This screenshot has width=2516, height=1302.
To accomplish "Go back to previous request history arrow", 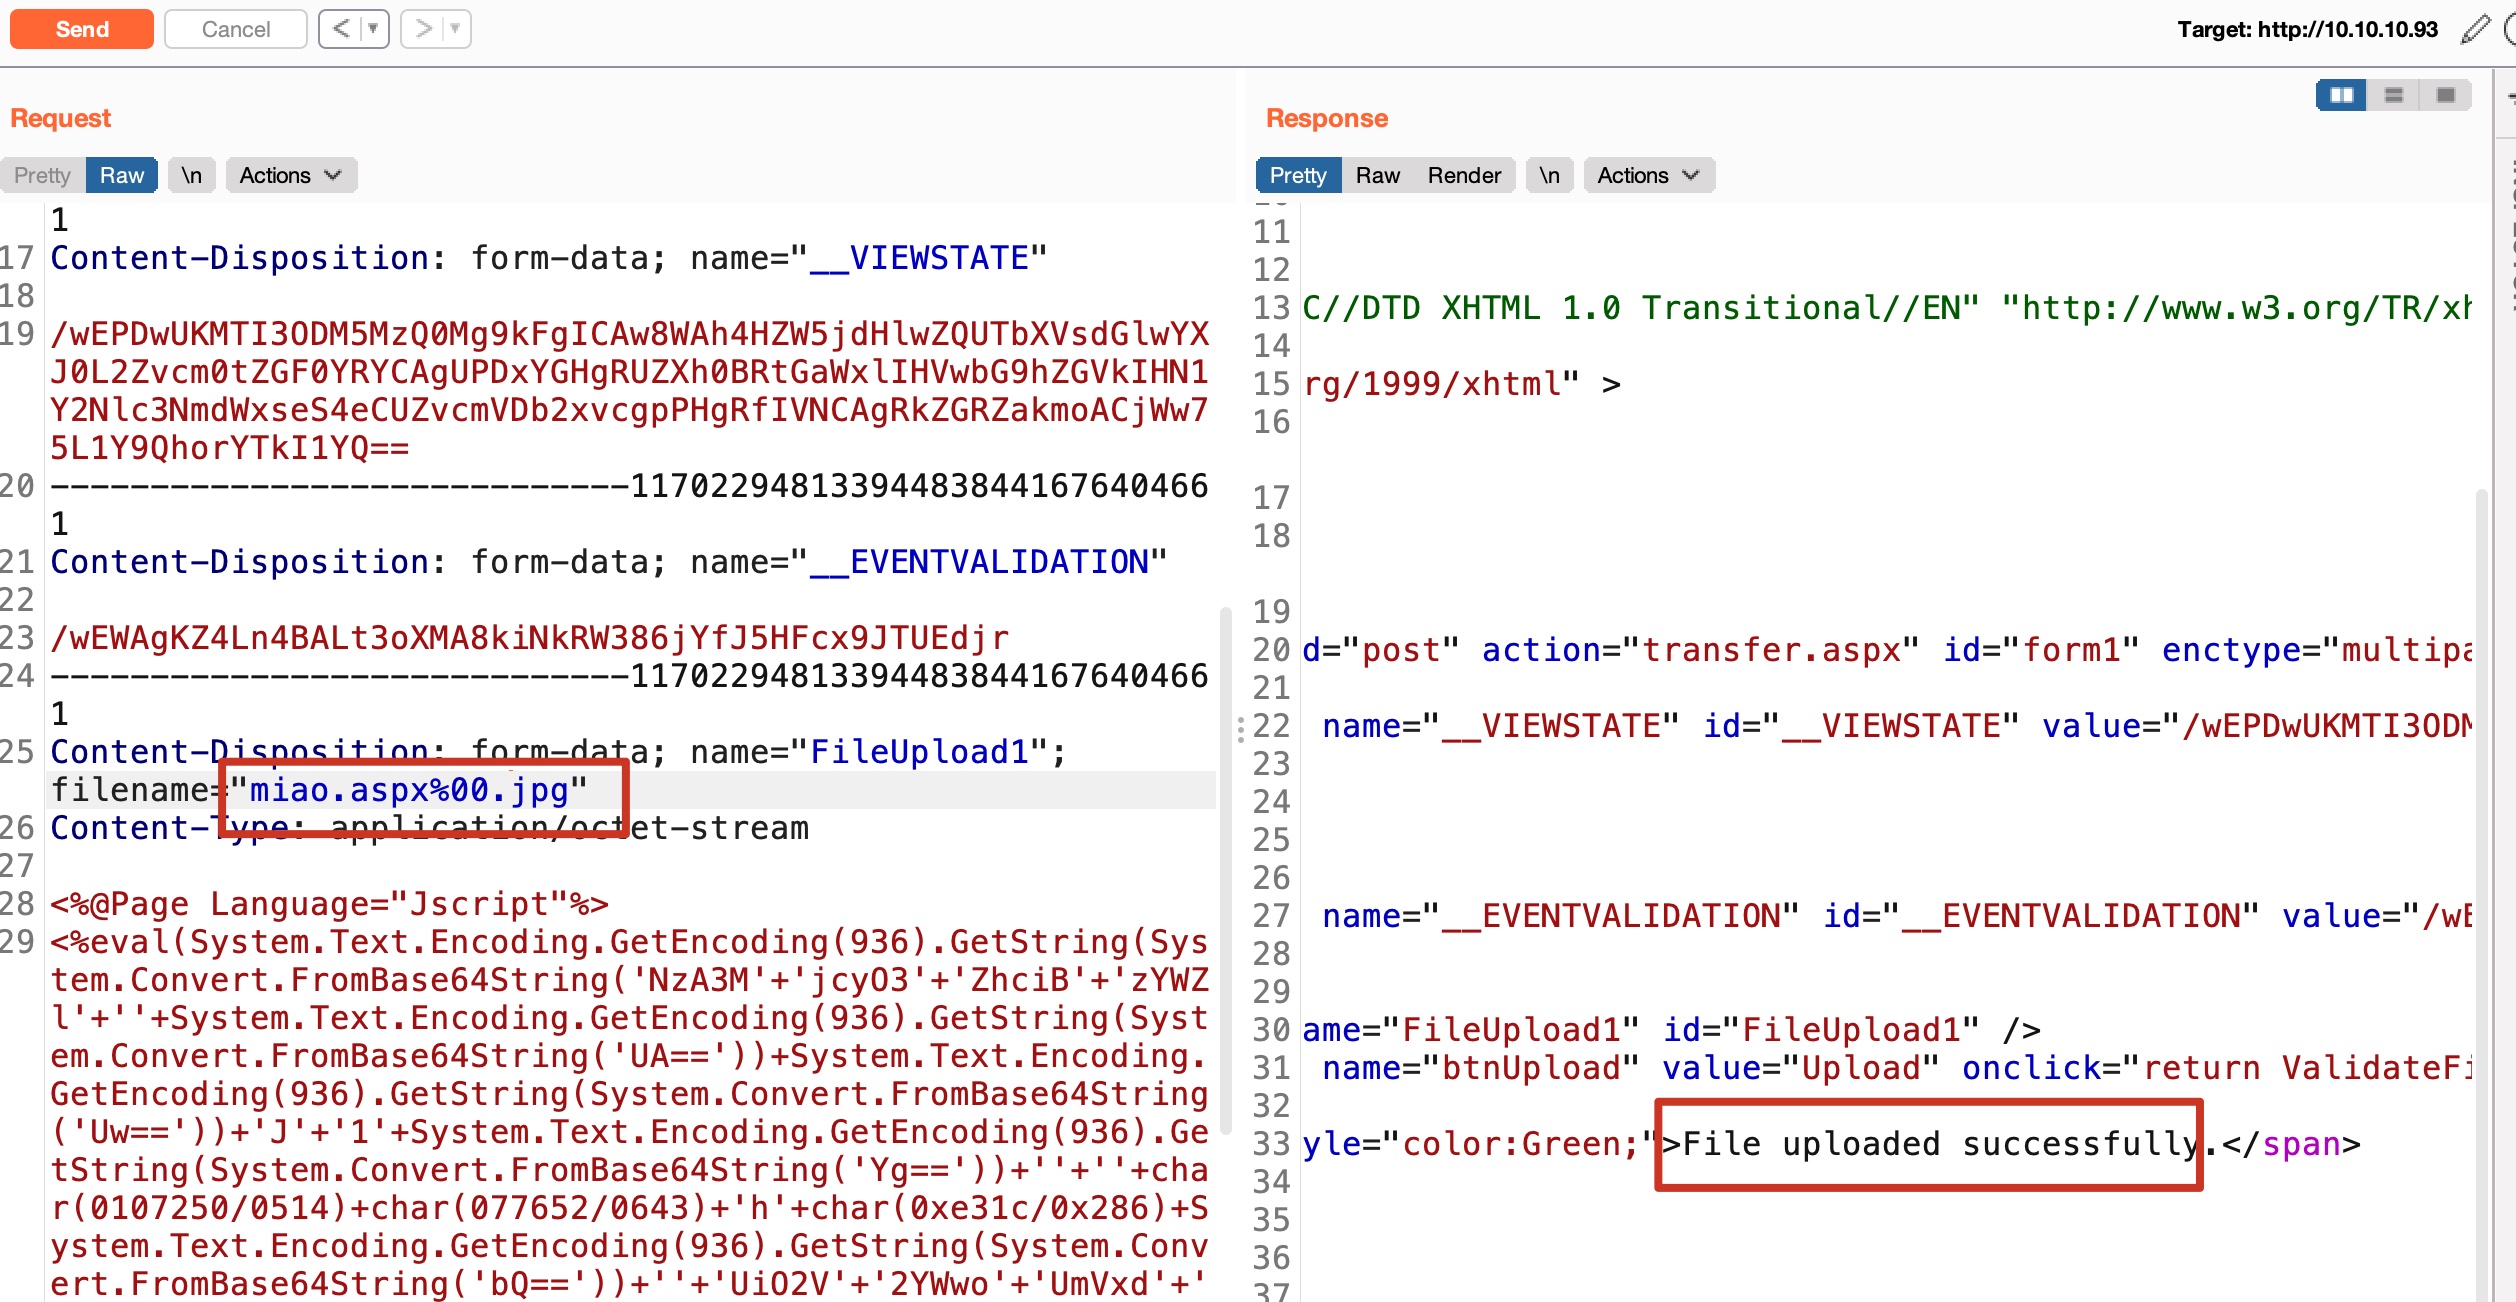I will tap(341, 29).
